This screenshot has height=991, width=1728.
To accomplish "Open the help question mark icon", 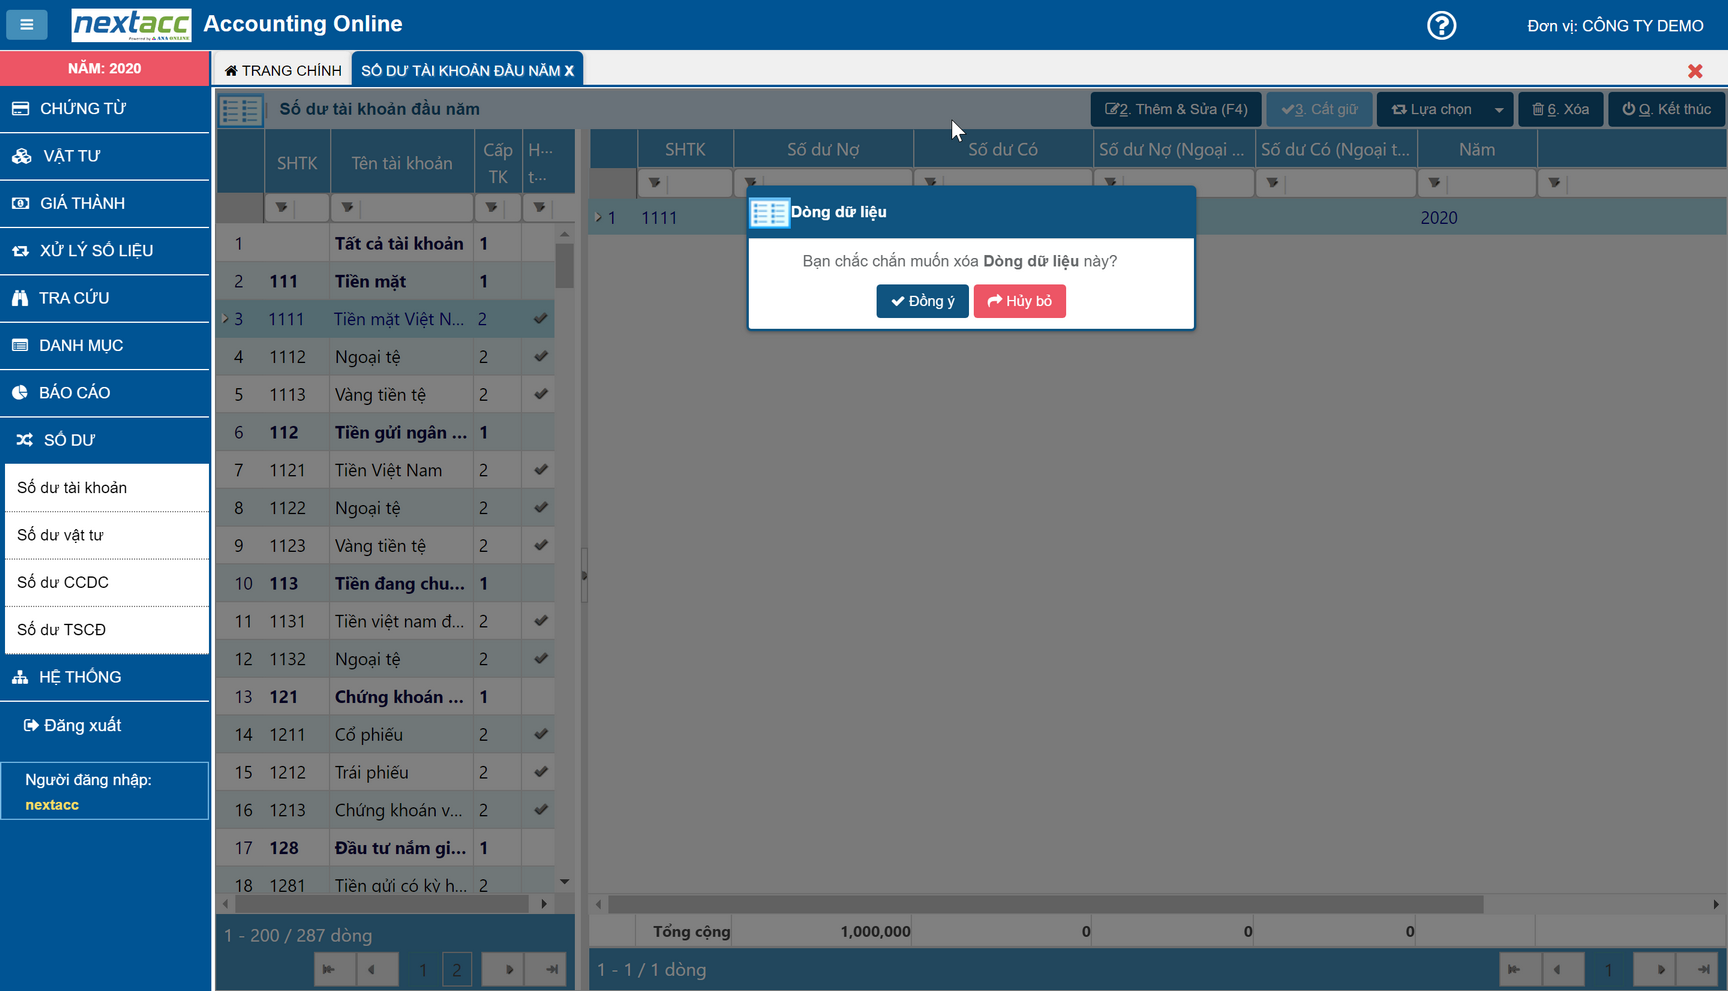I will (1441, 25).
